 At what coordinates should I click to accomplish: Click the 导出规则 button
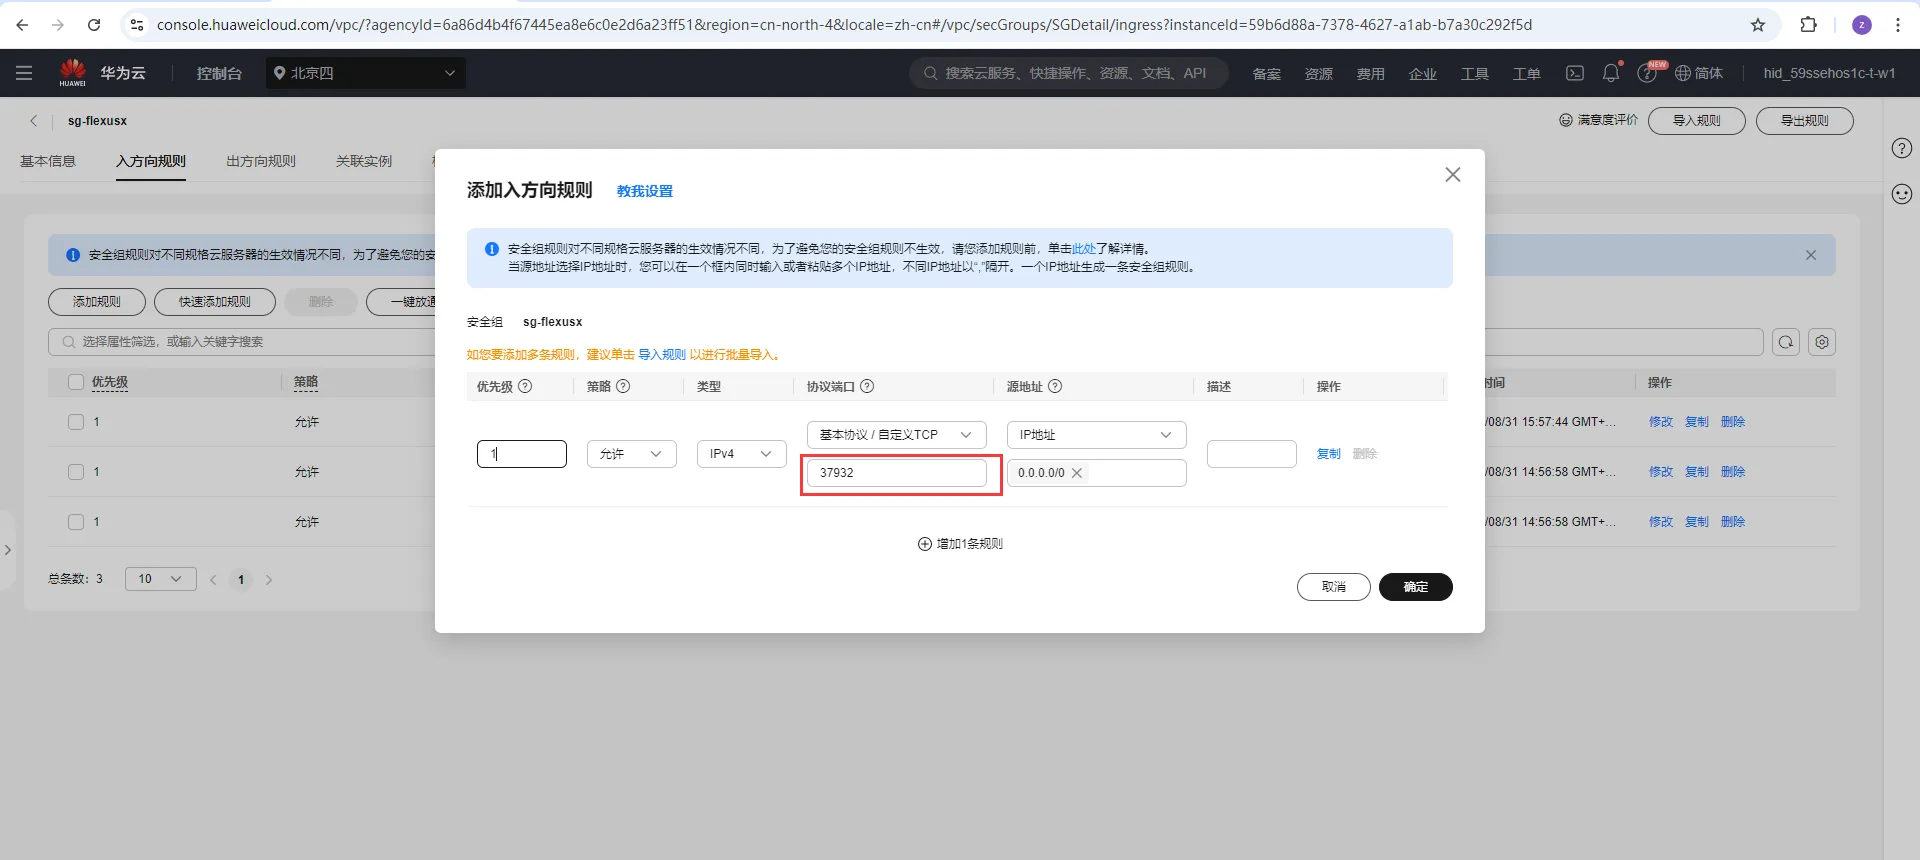click(x=1805, y=121)
